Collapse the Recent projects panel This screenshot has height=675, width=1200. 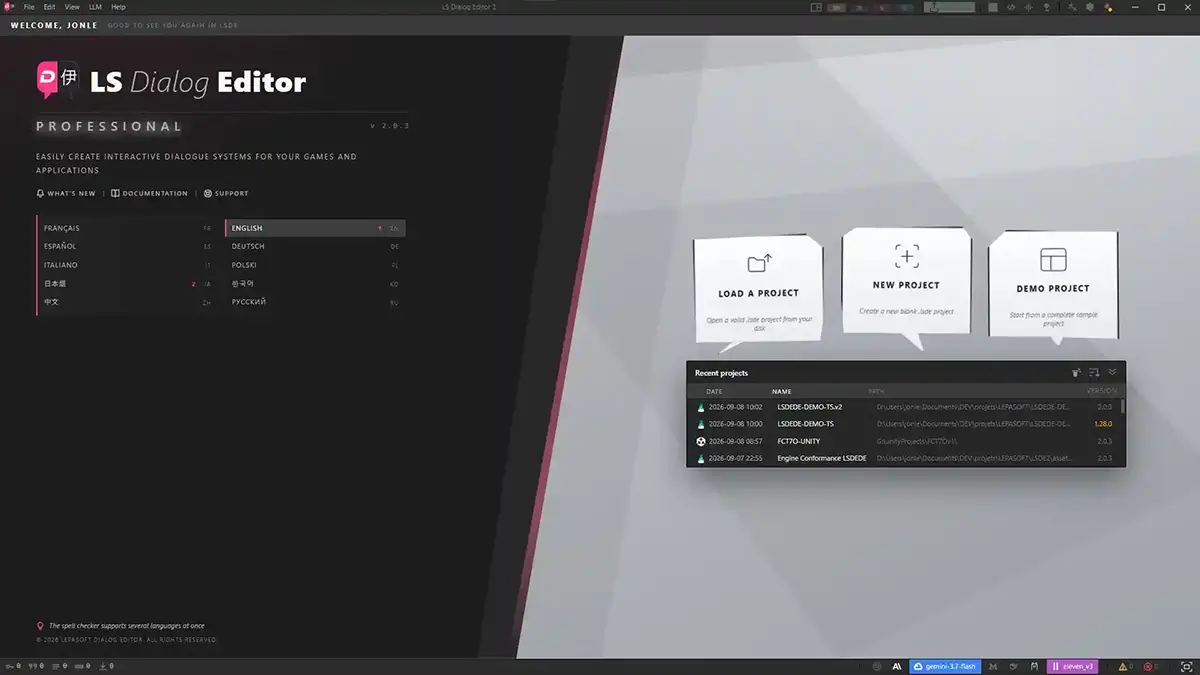(x=1112, y=373)
